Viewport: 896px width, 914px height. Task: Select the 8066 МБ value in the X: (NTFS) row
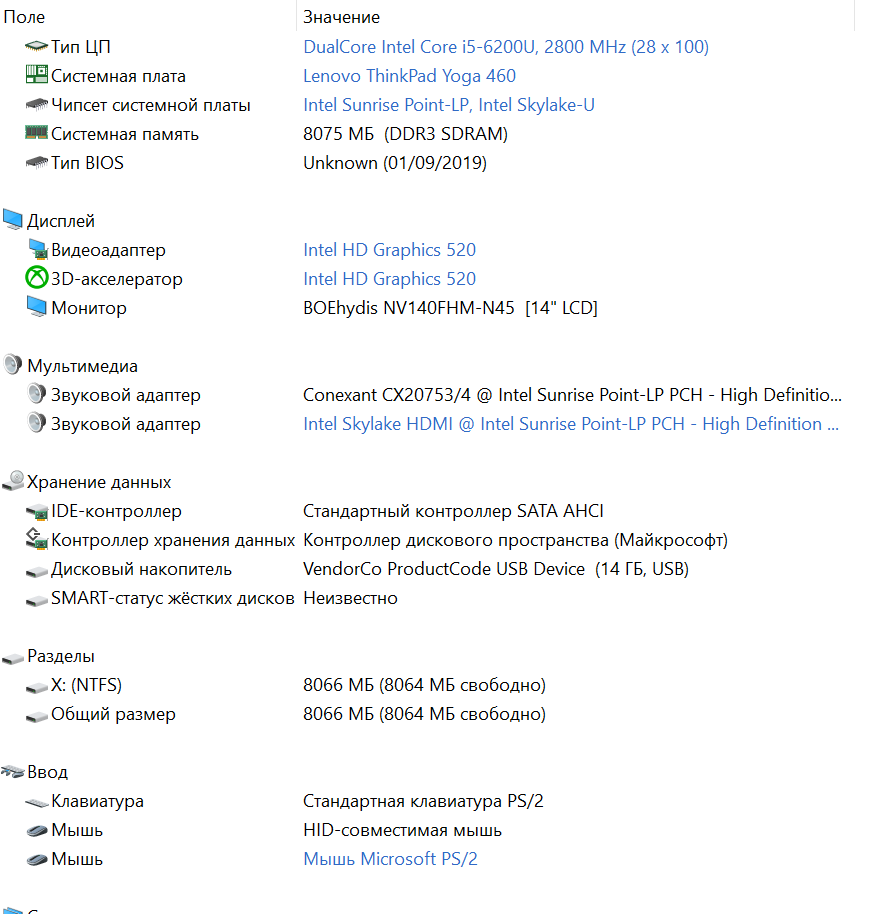point(424,685)
